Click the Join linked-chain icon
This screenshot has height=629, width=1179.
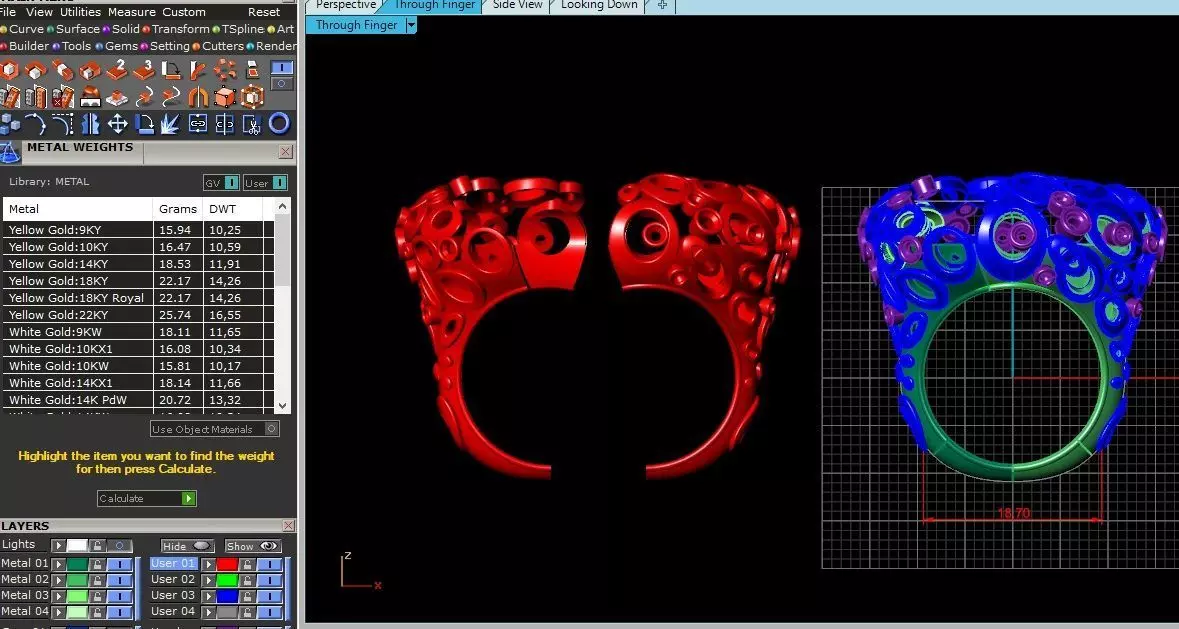pos(198,123)
